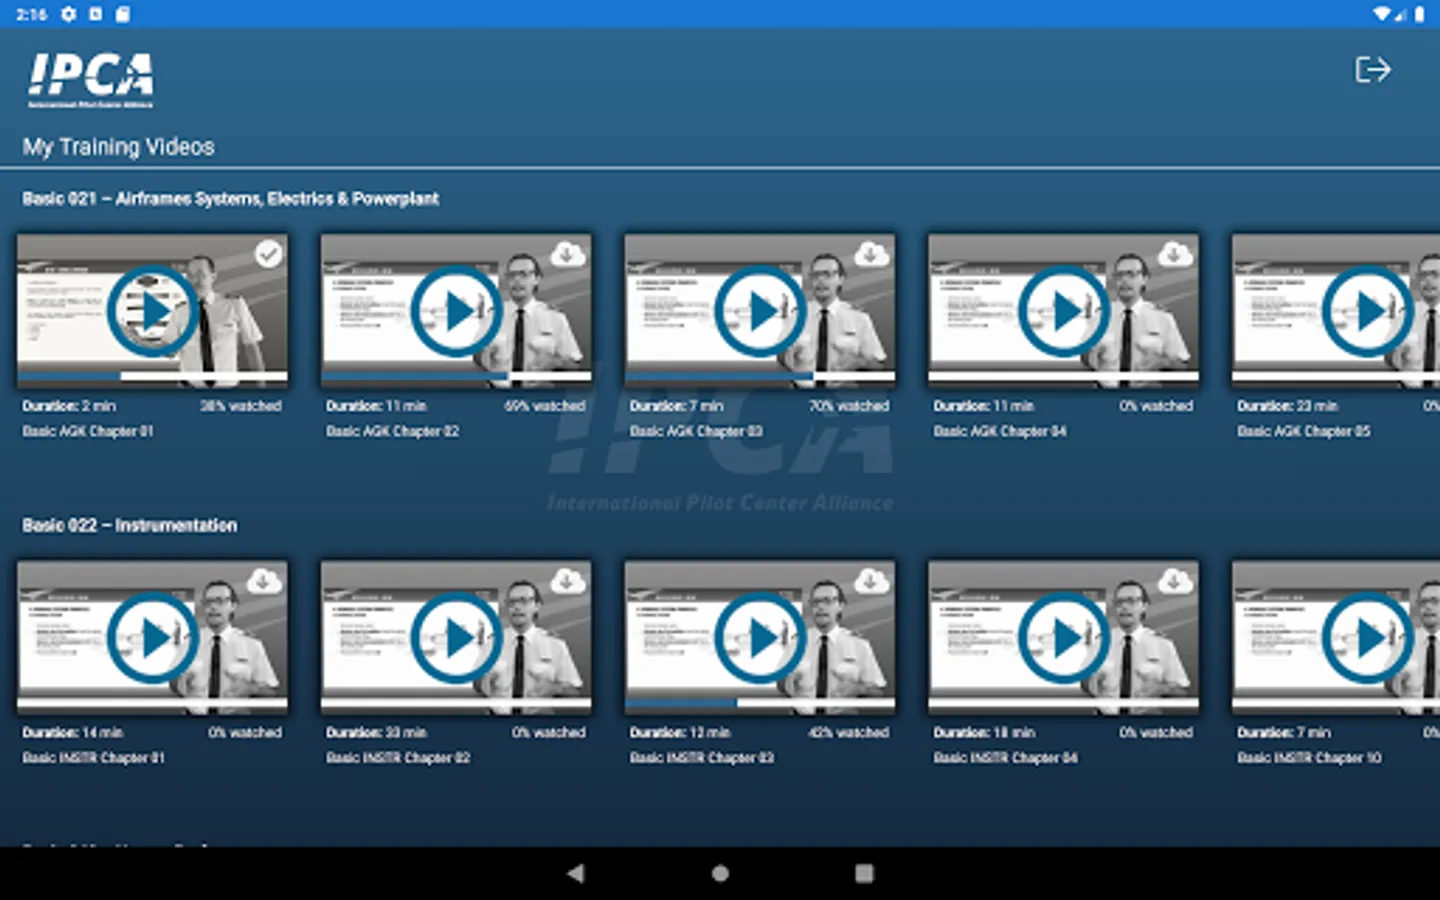Download Basic INSTR Chapter 03 video
The height and width of the screenshot is (900, 1440).
coord(871,581)
